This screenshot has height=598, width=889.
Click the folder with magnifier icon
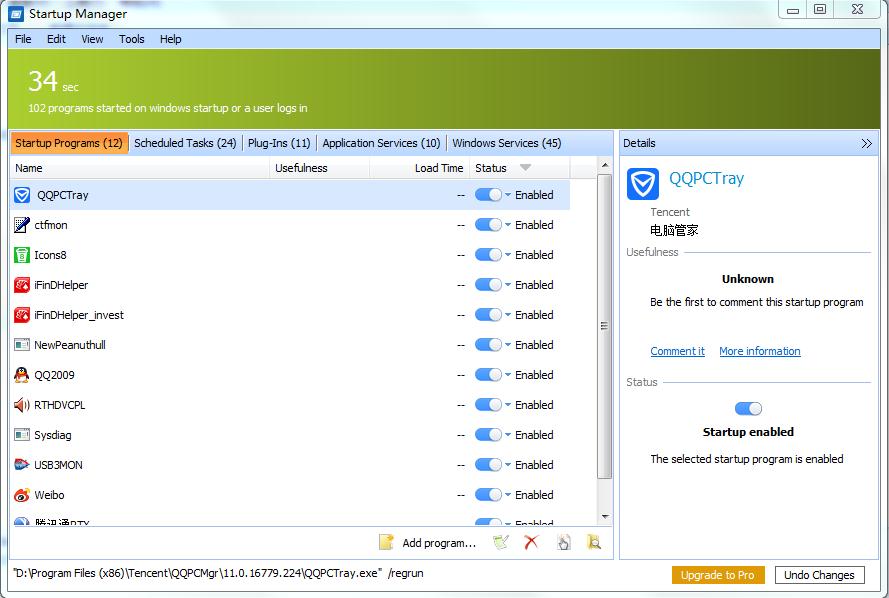coord(594,542)
